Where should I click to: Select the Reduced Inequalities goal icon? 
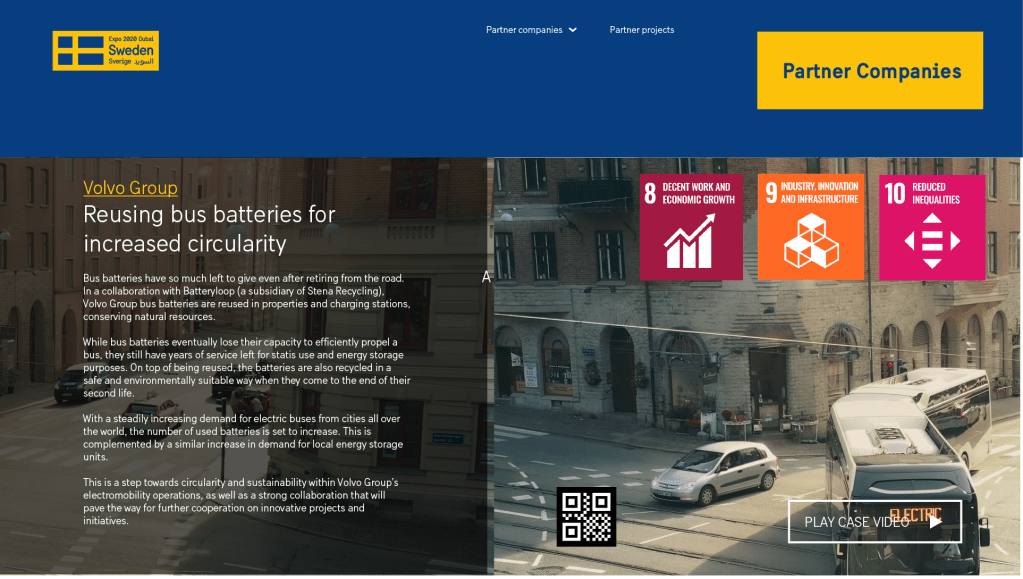pyautogui.click(x=932, y=227)
